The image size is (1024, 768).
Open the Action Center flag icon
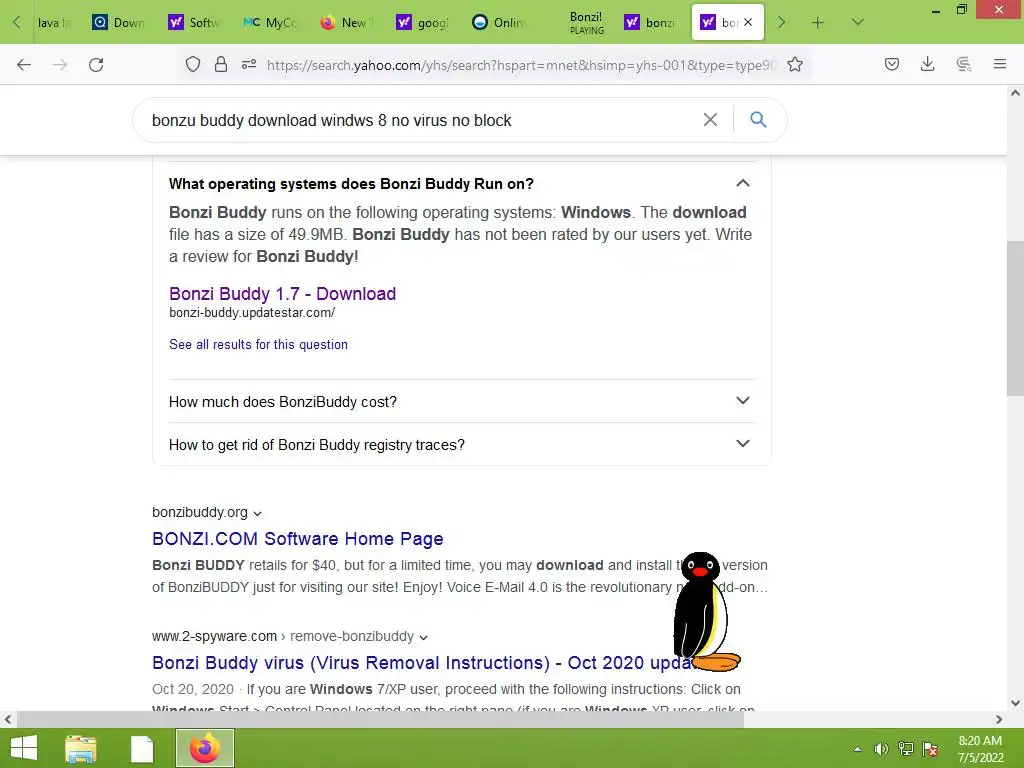930,749
